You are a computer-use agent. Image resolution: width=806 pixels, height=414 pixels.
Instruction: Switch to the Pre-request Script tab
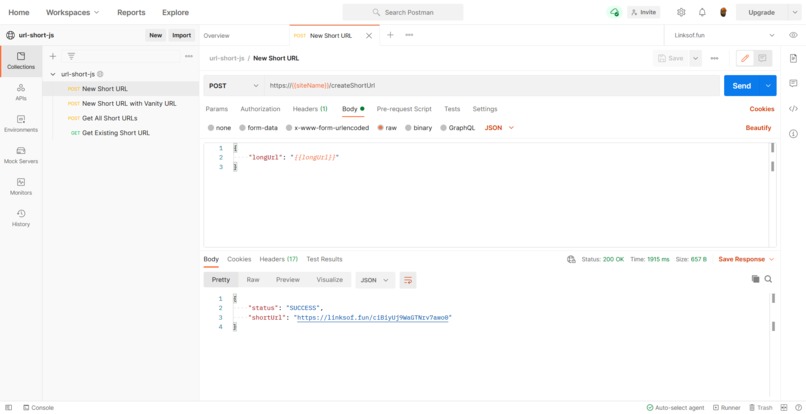click(x=404, y=109)
